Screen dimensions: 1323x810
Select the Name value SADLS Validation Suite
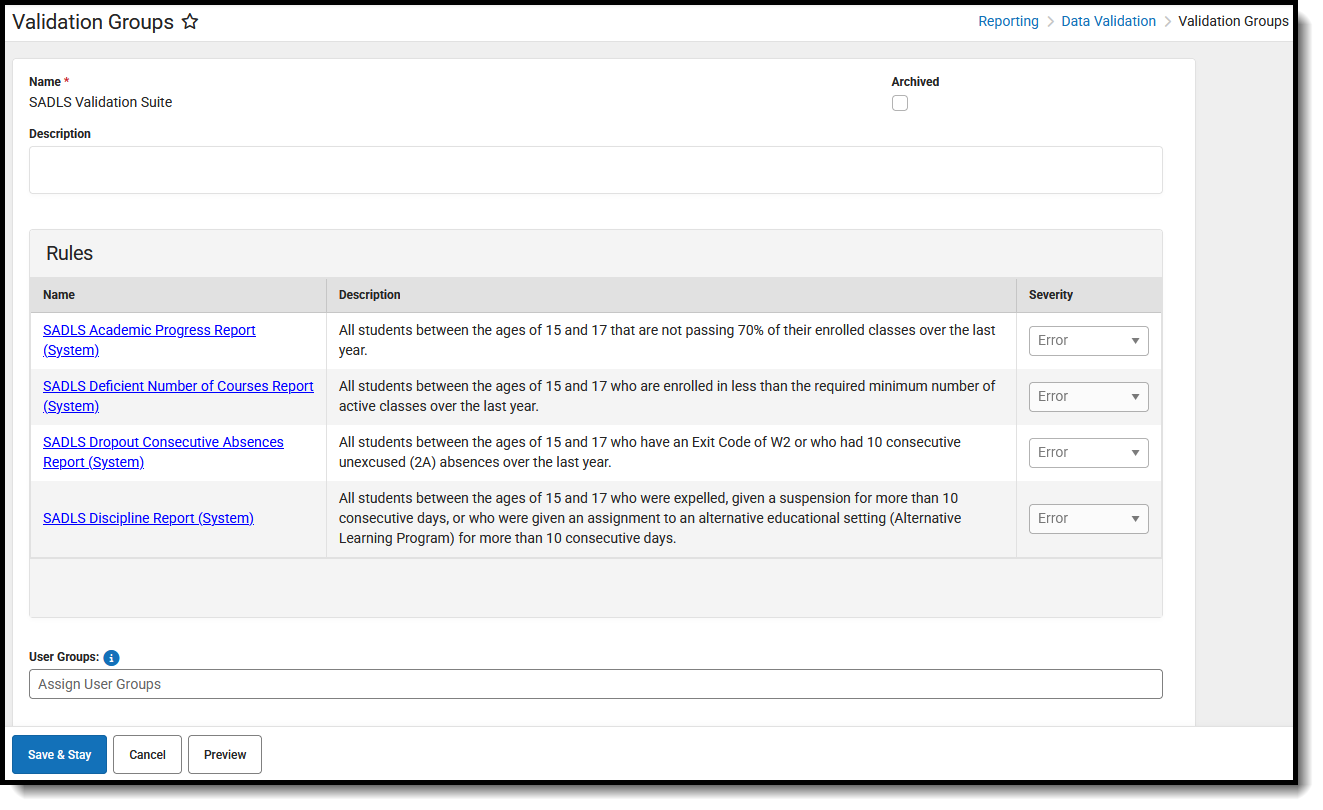pyautogui.click(x=101, y=102)
